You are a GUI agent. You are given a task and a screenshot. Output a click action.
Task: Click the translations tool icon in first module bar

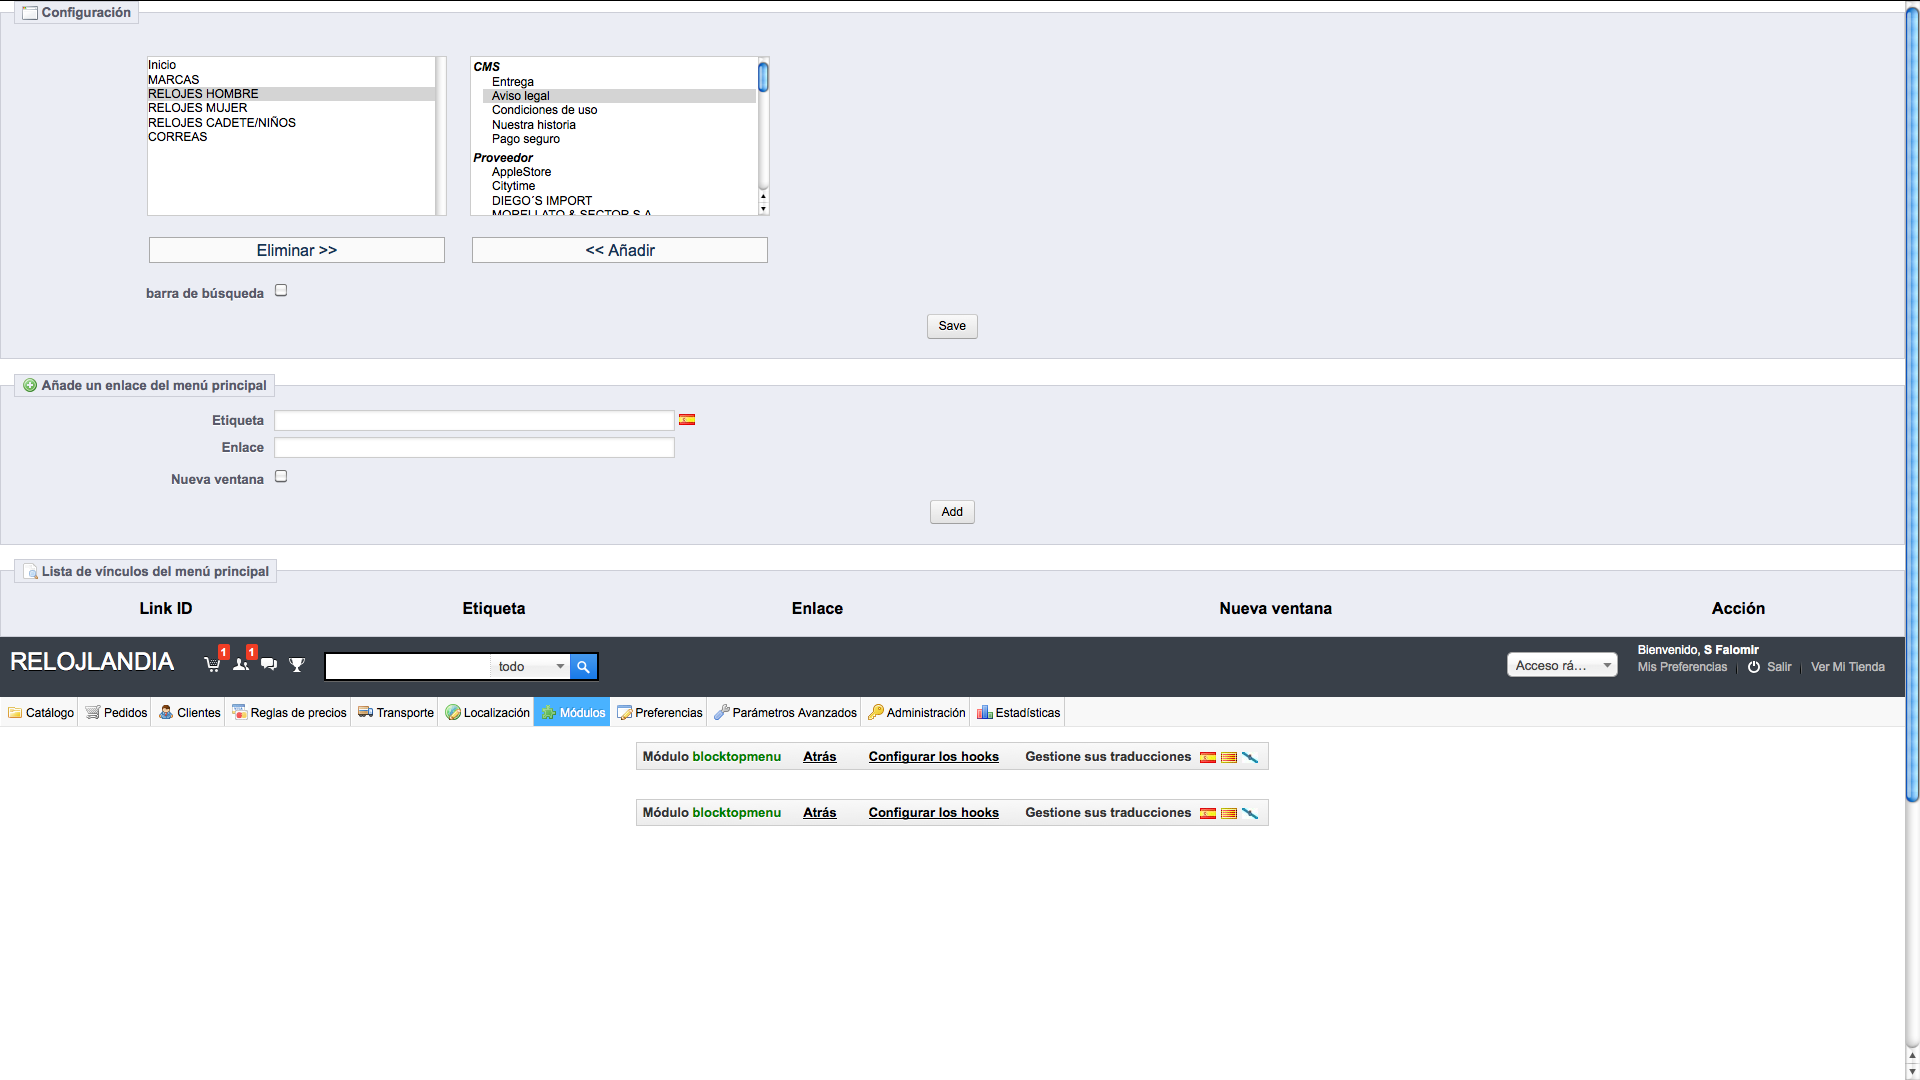[x=1250, y=757]
